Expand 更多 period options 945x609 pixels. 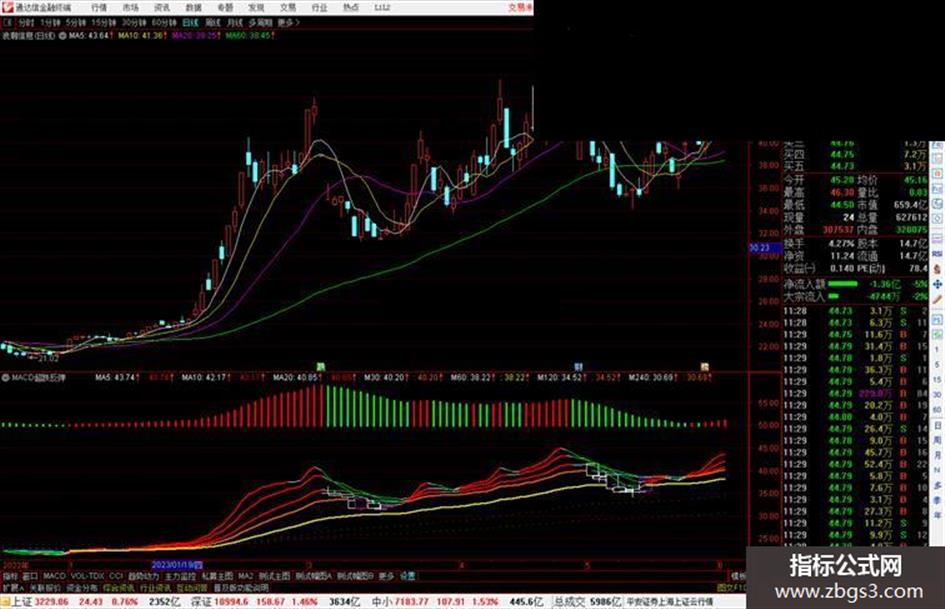pyautogui.click(x=288, y=23)
